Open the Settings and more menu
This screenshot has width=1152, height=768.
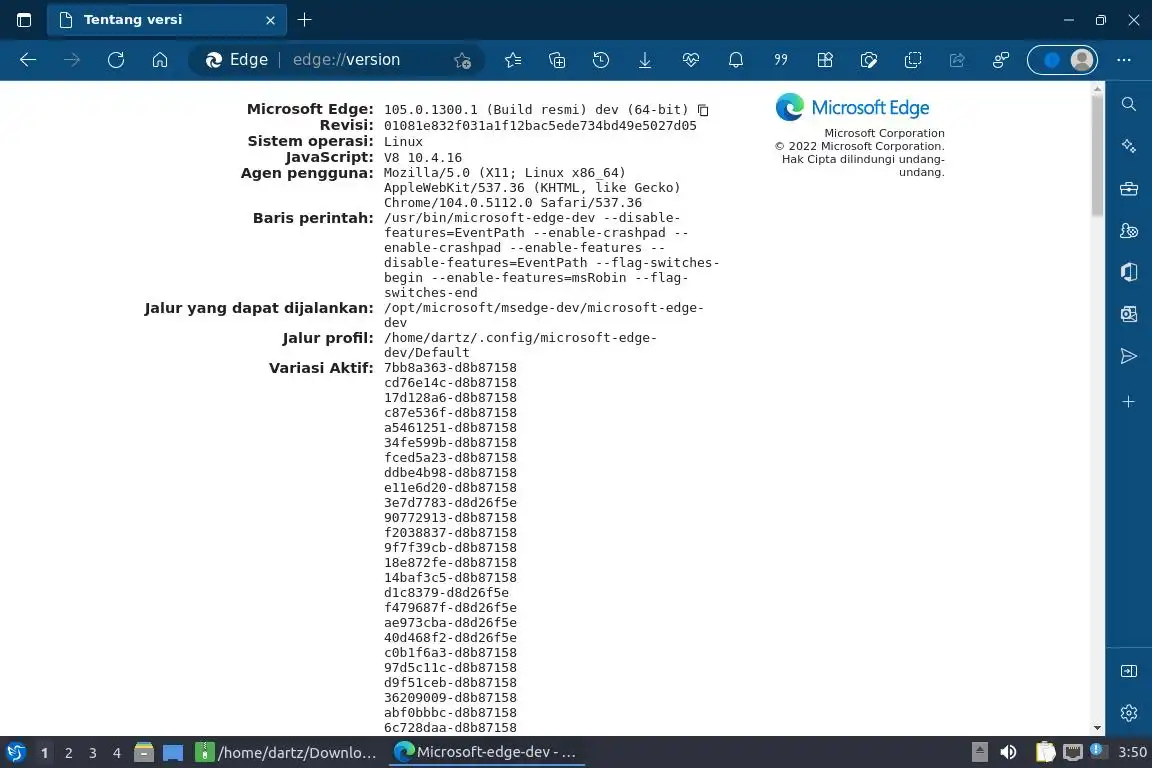(x=1124, y=60)
